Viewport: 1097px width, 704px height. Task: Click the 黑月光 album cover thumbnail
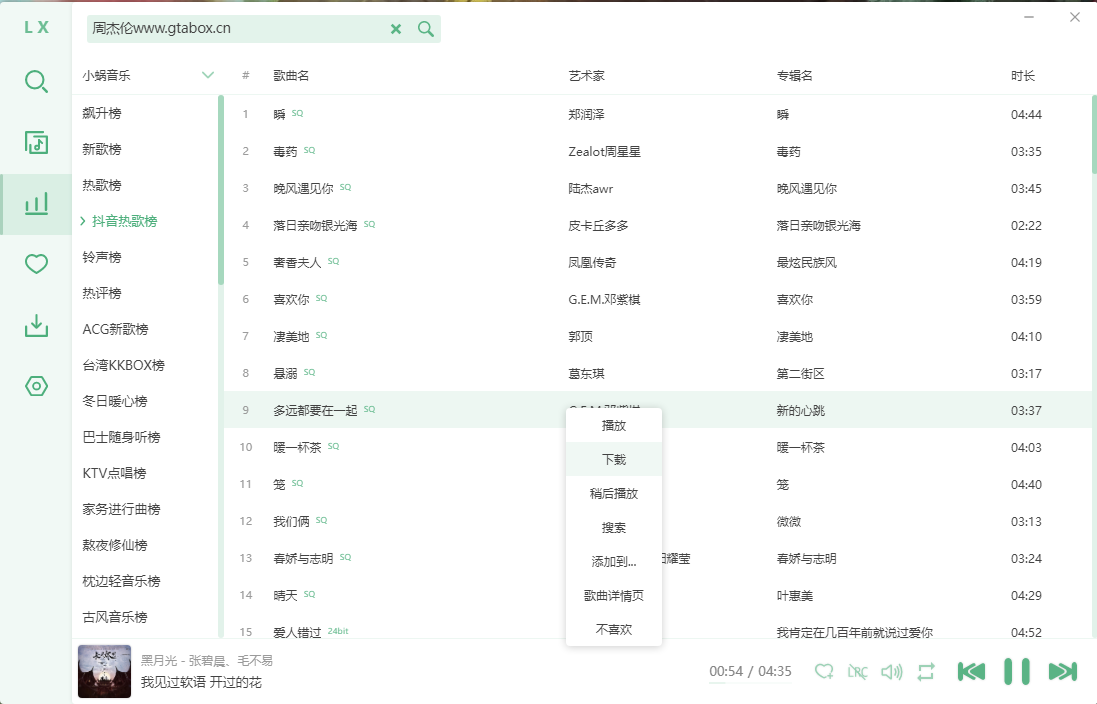104,672
